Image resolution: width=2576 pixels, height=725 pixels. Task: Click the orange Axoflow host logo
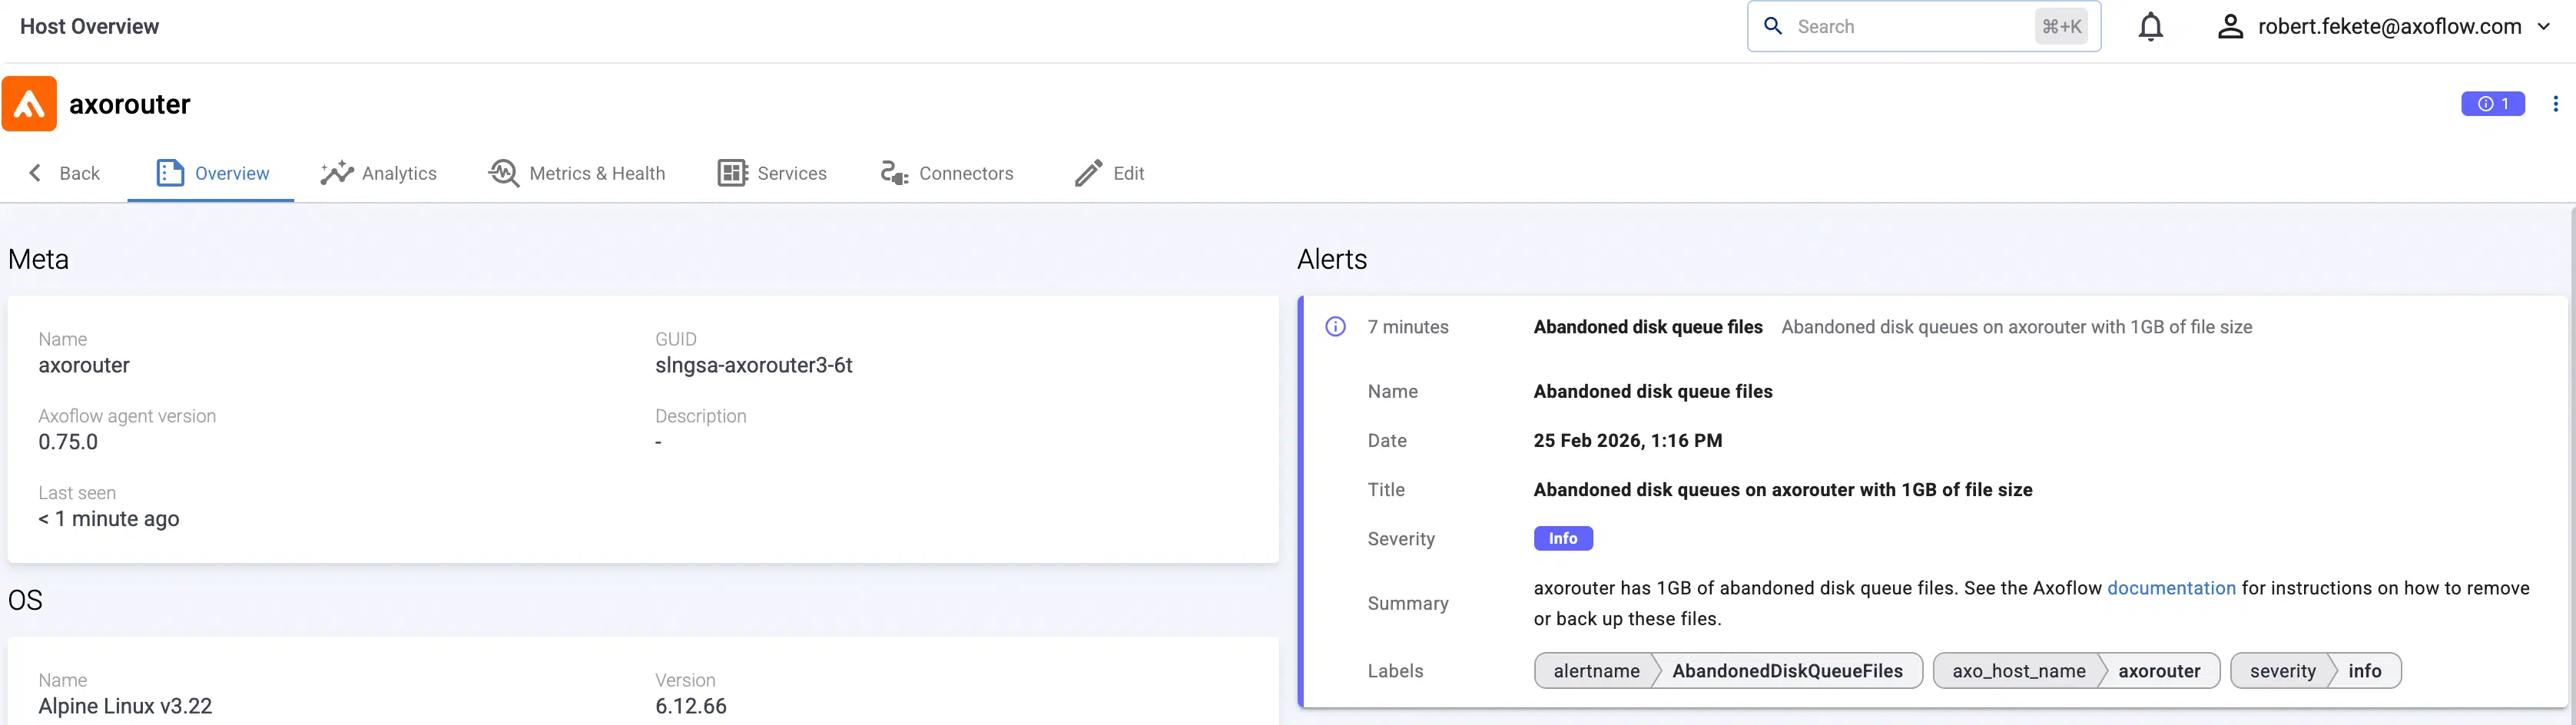tap(29, 104)
